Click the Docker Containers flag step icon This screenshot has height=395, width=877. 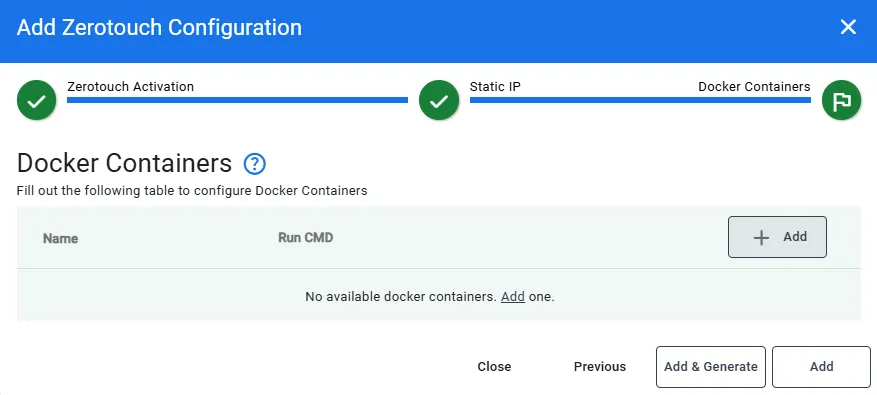(x=841, y=101)
